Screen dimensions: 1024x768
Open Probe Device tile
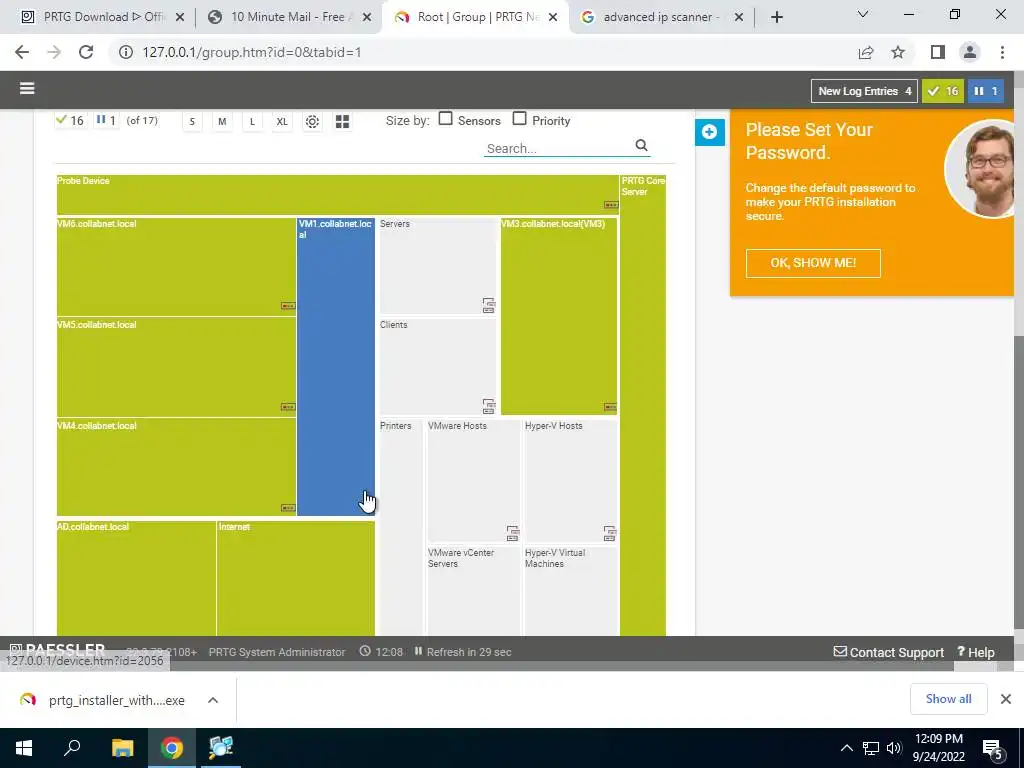click(x=338, y=195)
